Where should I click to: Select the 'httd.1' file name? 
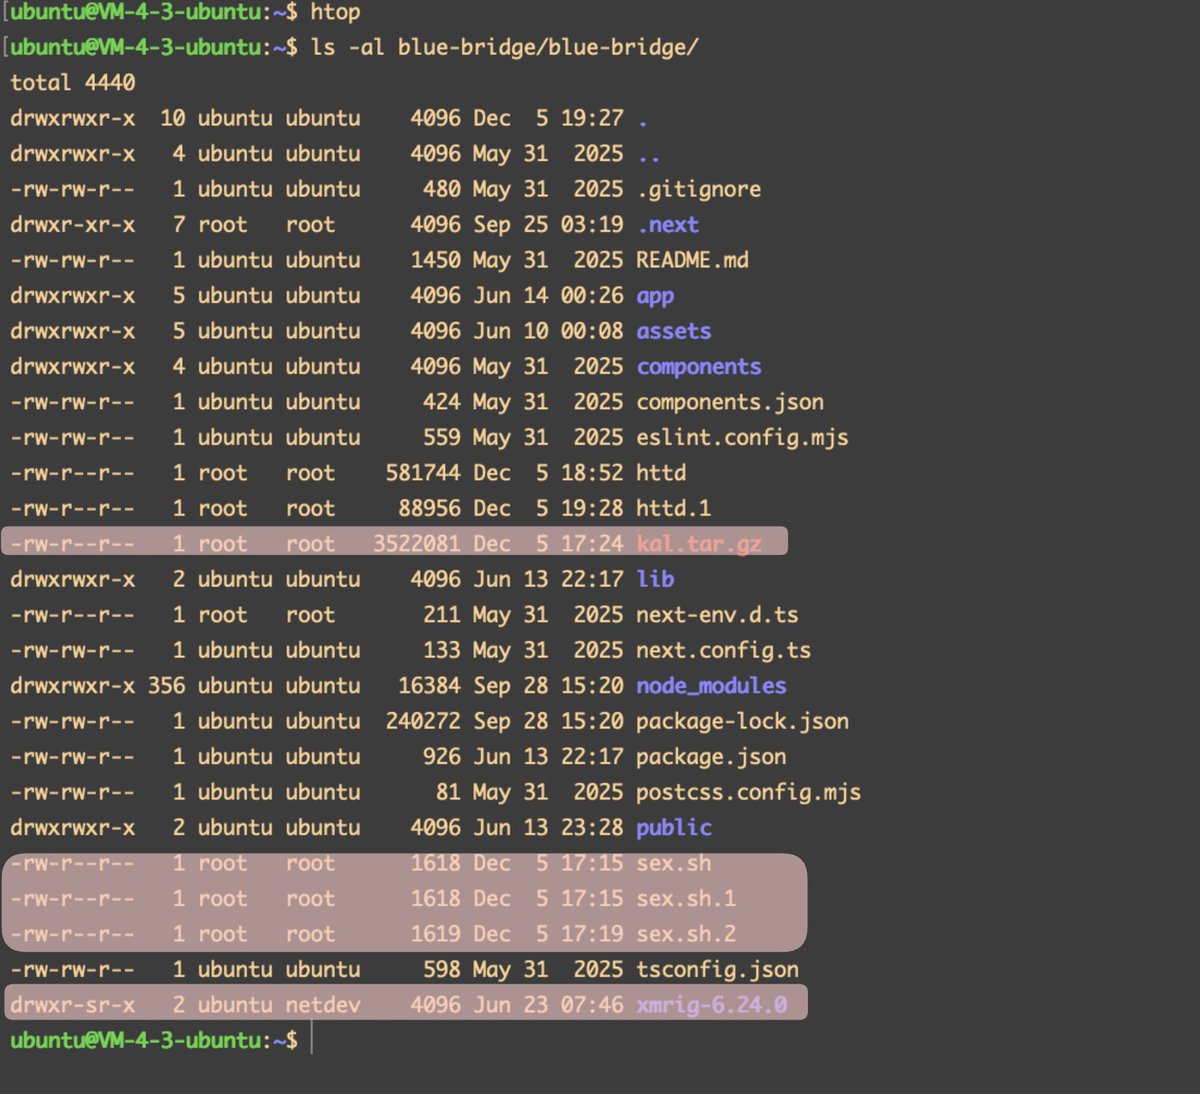[x=674, y=508]
